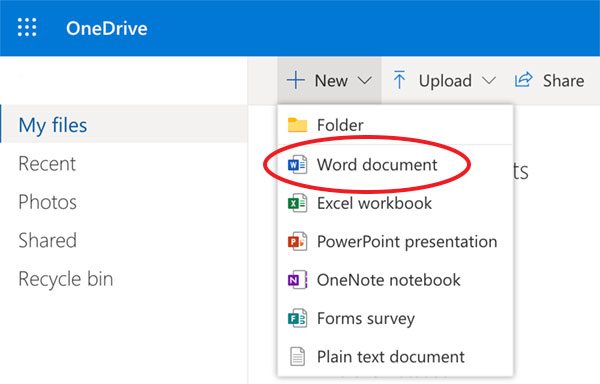The height and width of the screenshot is (384, 600).
Task: Click the Excel workbook icon
Action: (297, 203)
